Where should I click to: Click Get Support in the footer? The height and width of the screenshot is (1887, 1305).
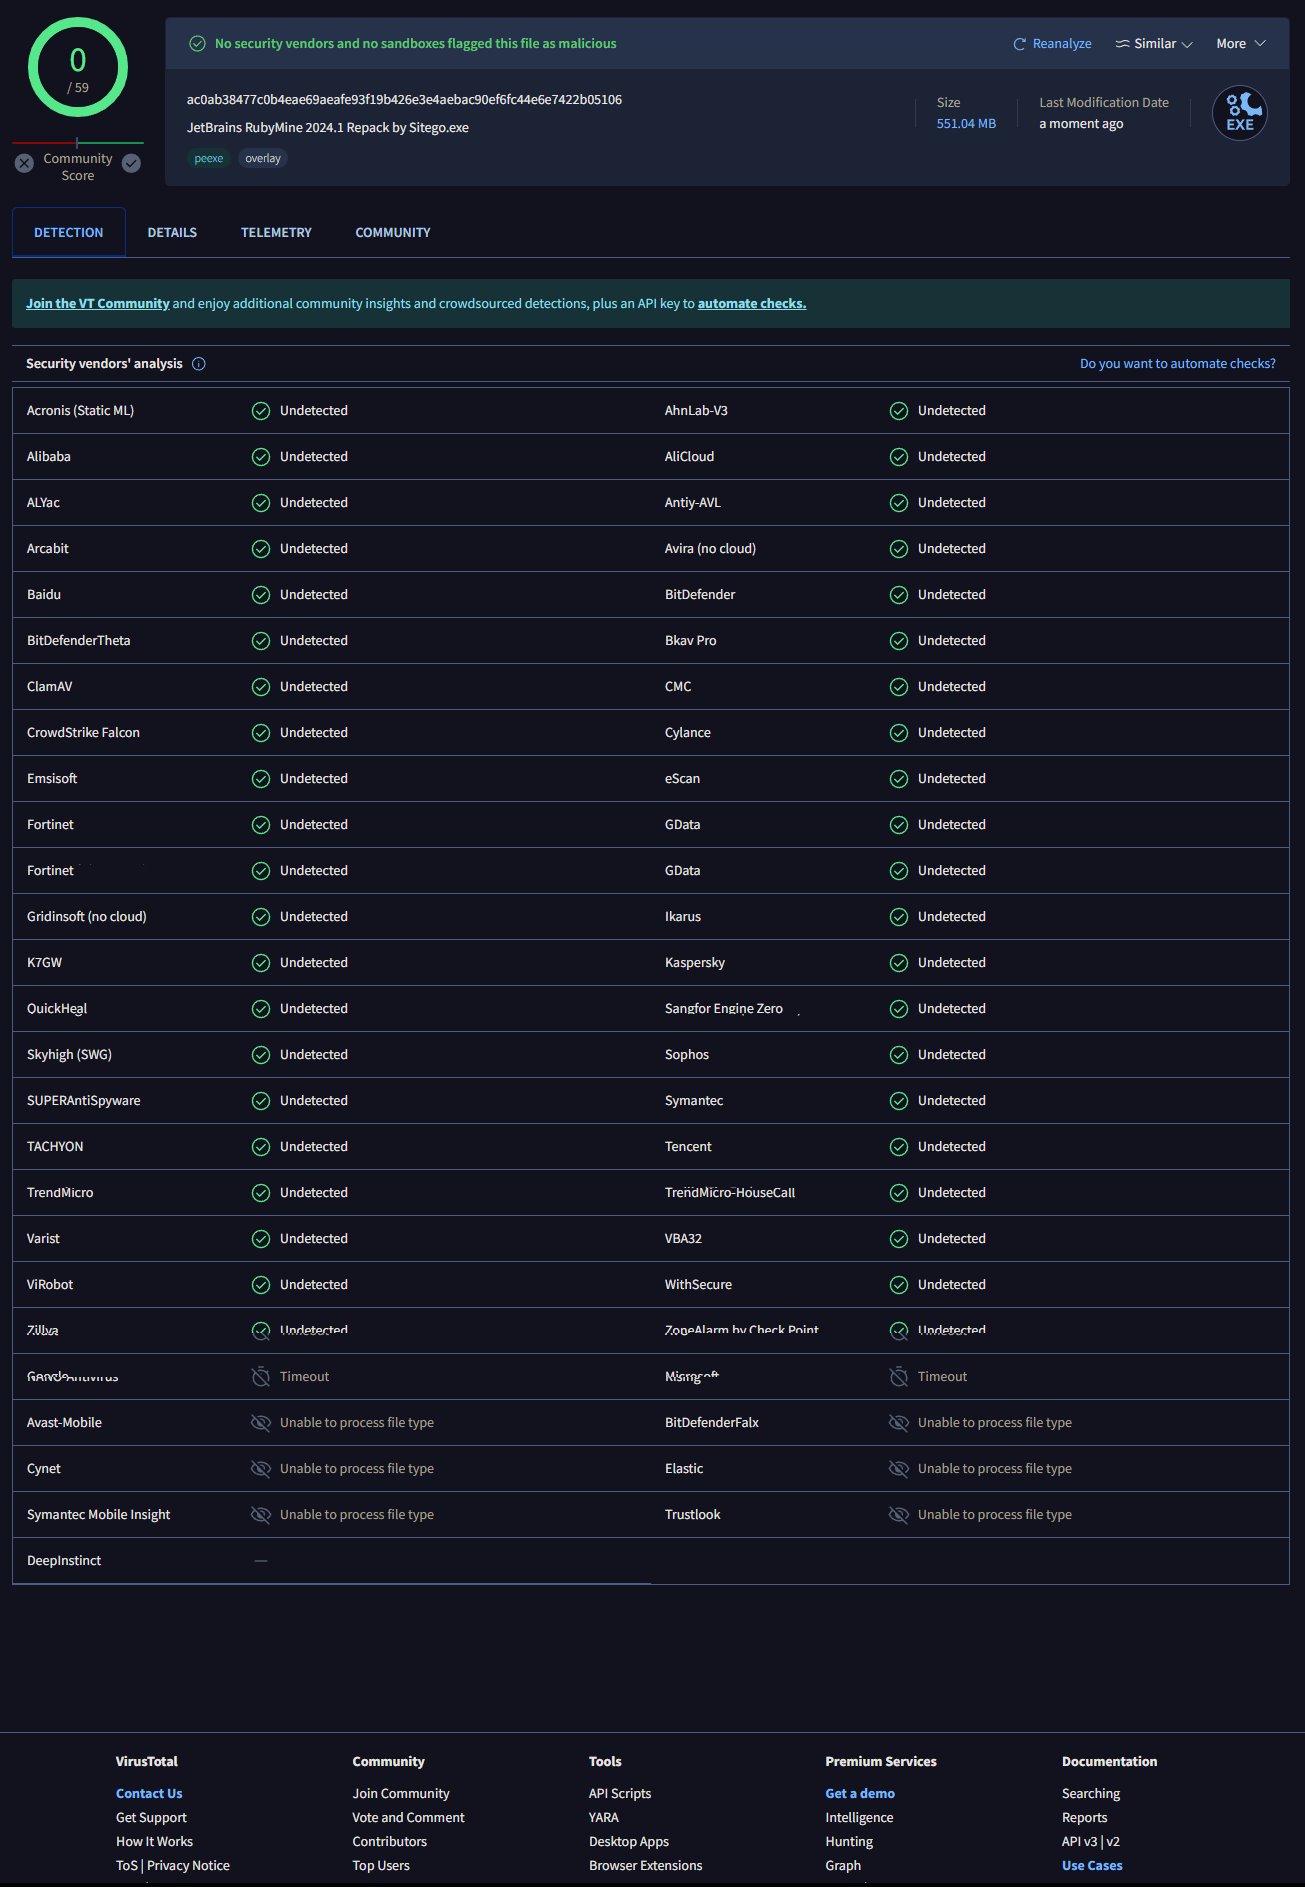point(151,1818)
